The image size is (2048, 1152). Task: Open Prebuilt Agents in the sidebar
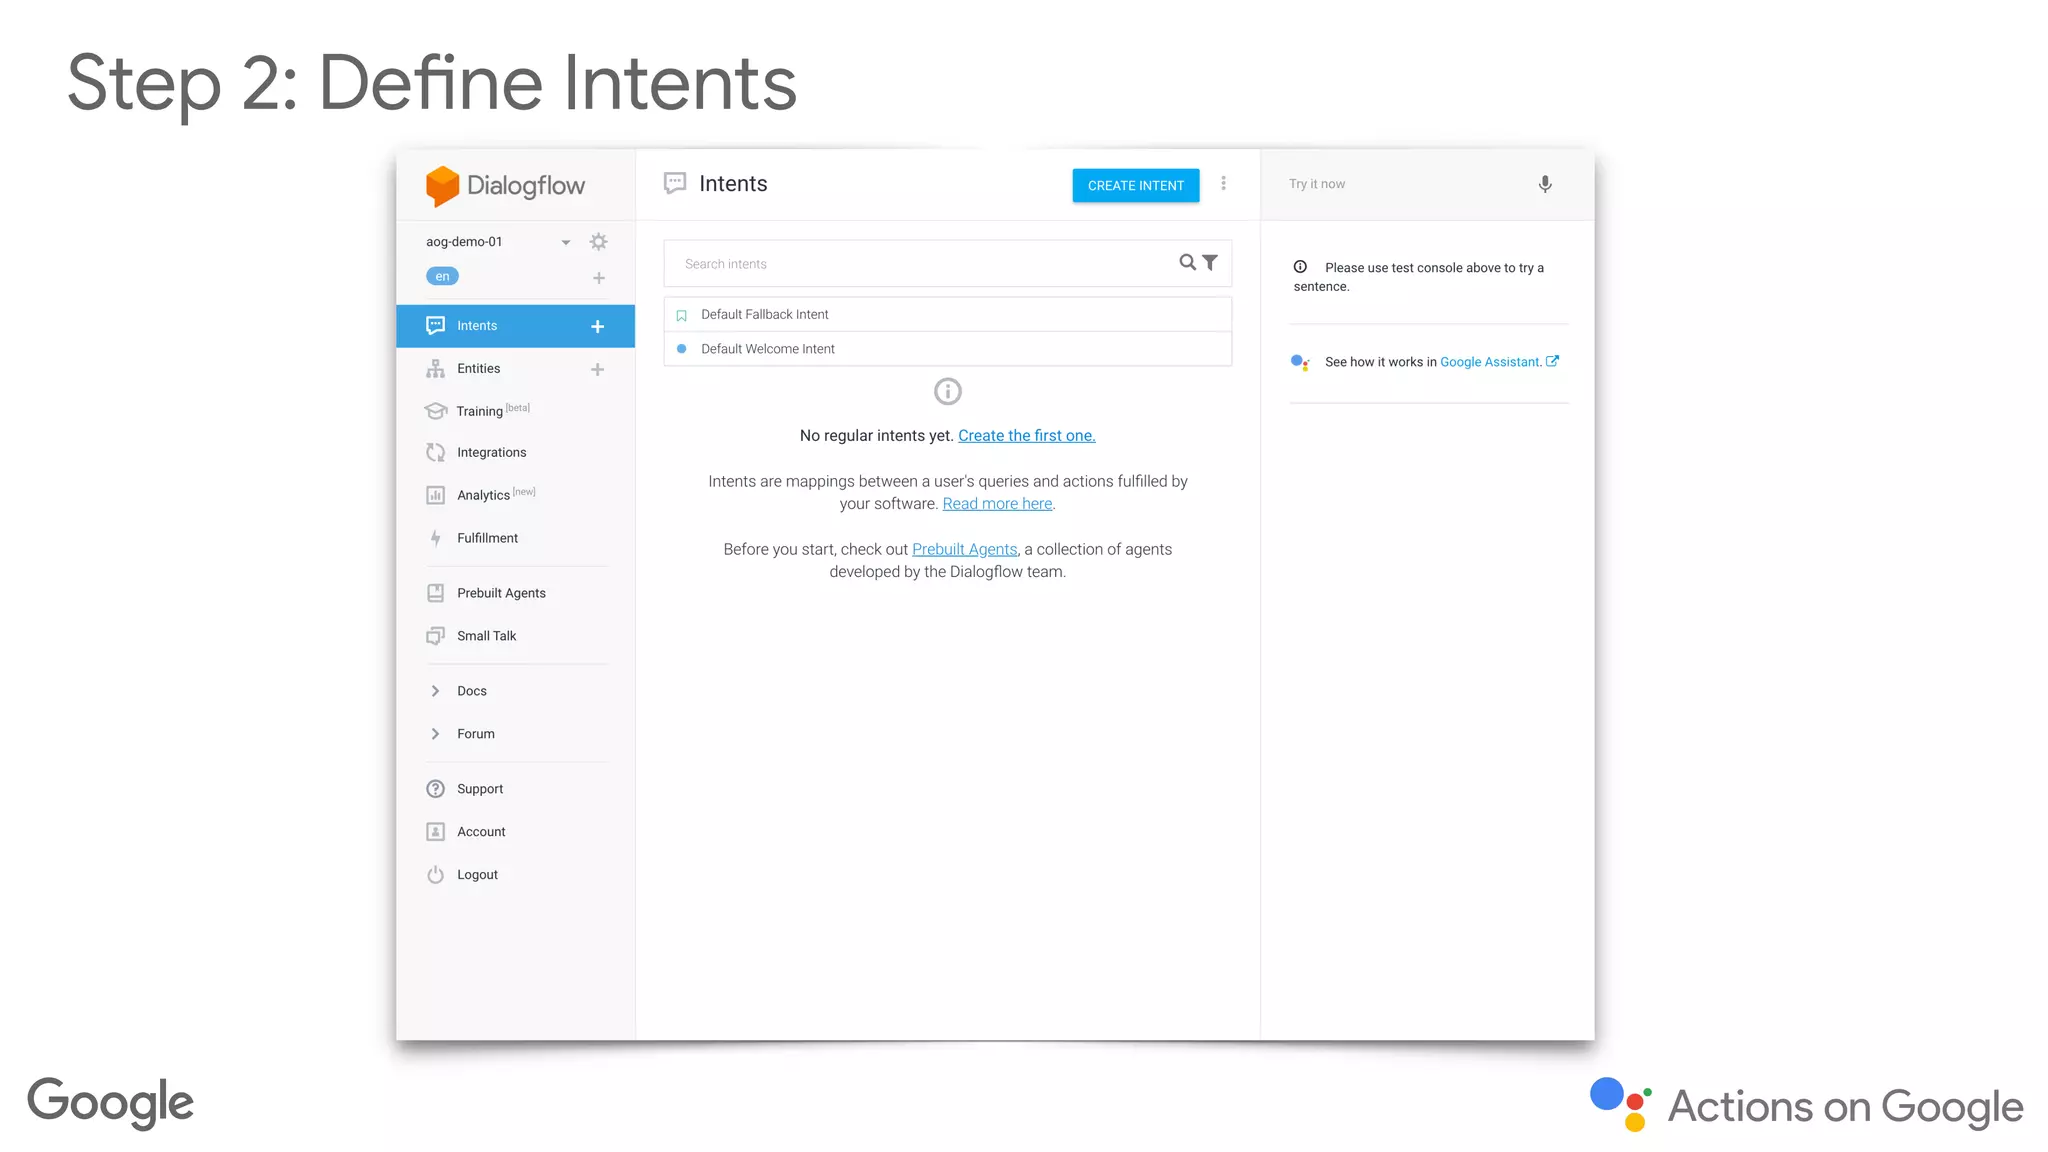click(x=501, y=593)
